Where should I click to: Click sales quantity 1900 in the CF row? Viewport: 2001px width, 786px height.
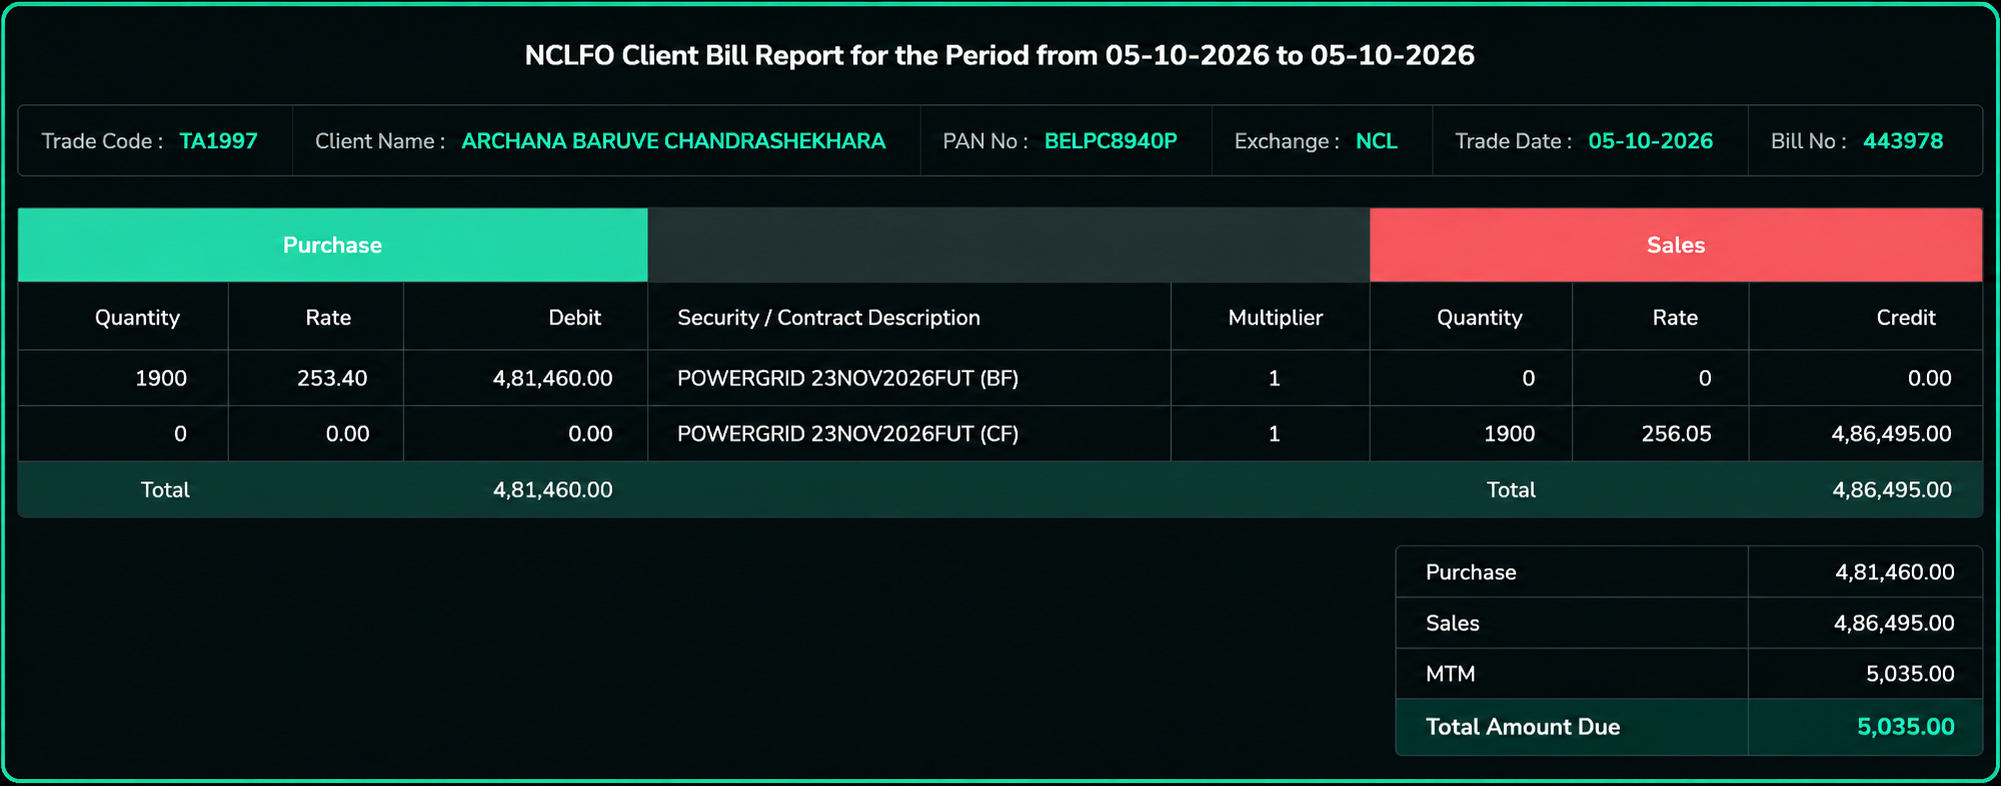(1509, 434)
